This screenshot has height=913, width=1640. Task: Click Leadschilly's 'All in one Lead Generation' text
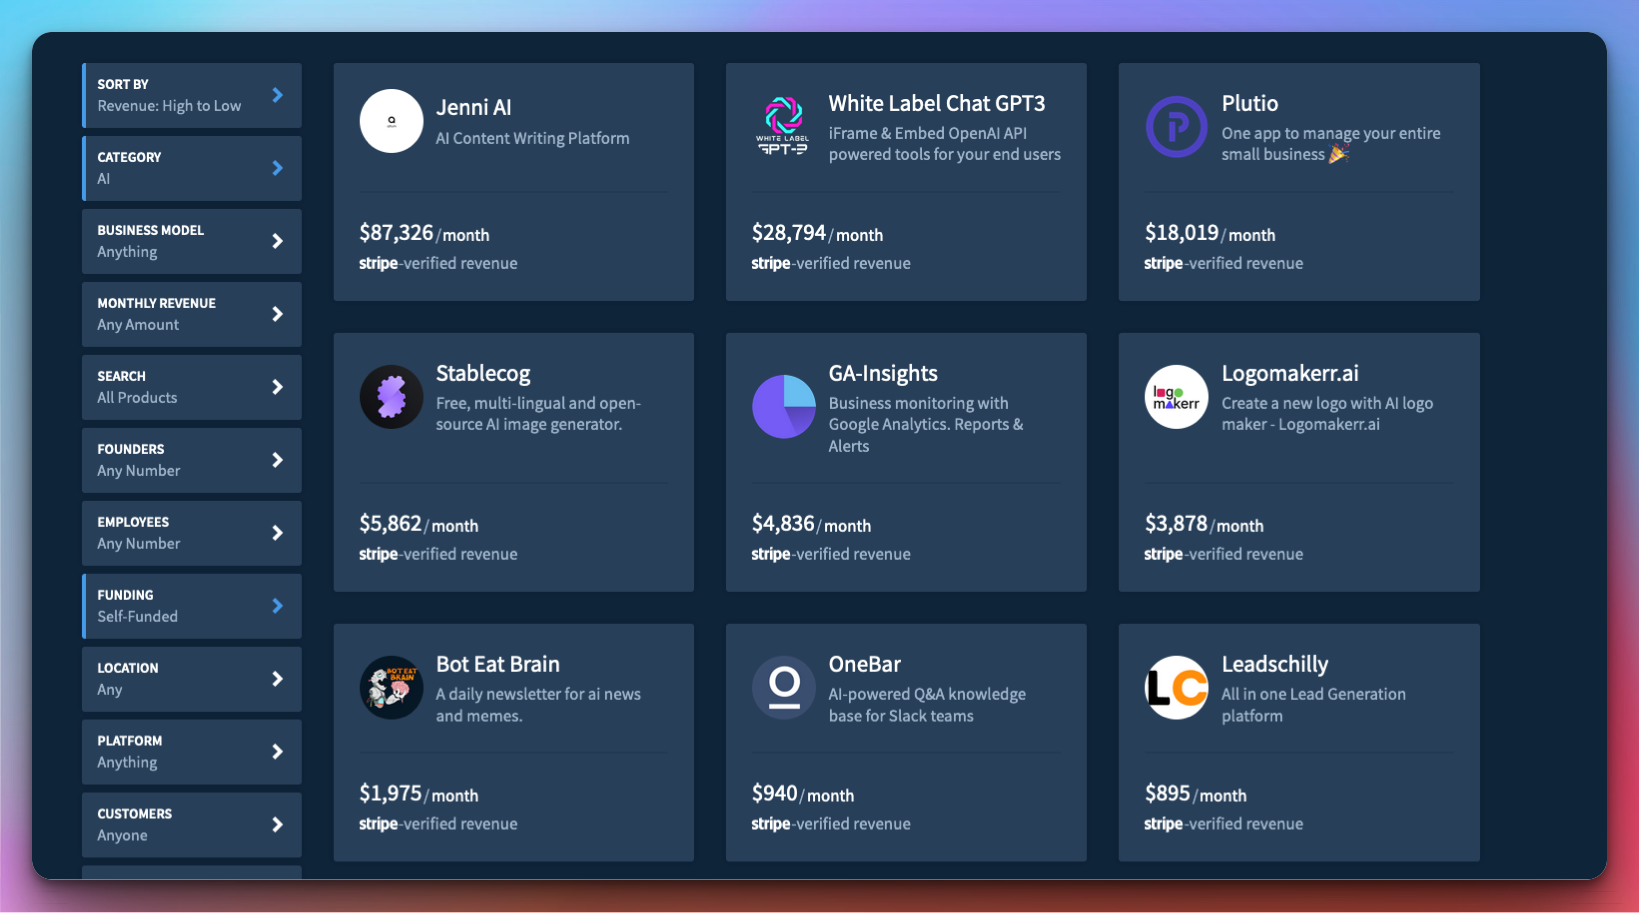(x=1313, y=705)
